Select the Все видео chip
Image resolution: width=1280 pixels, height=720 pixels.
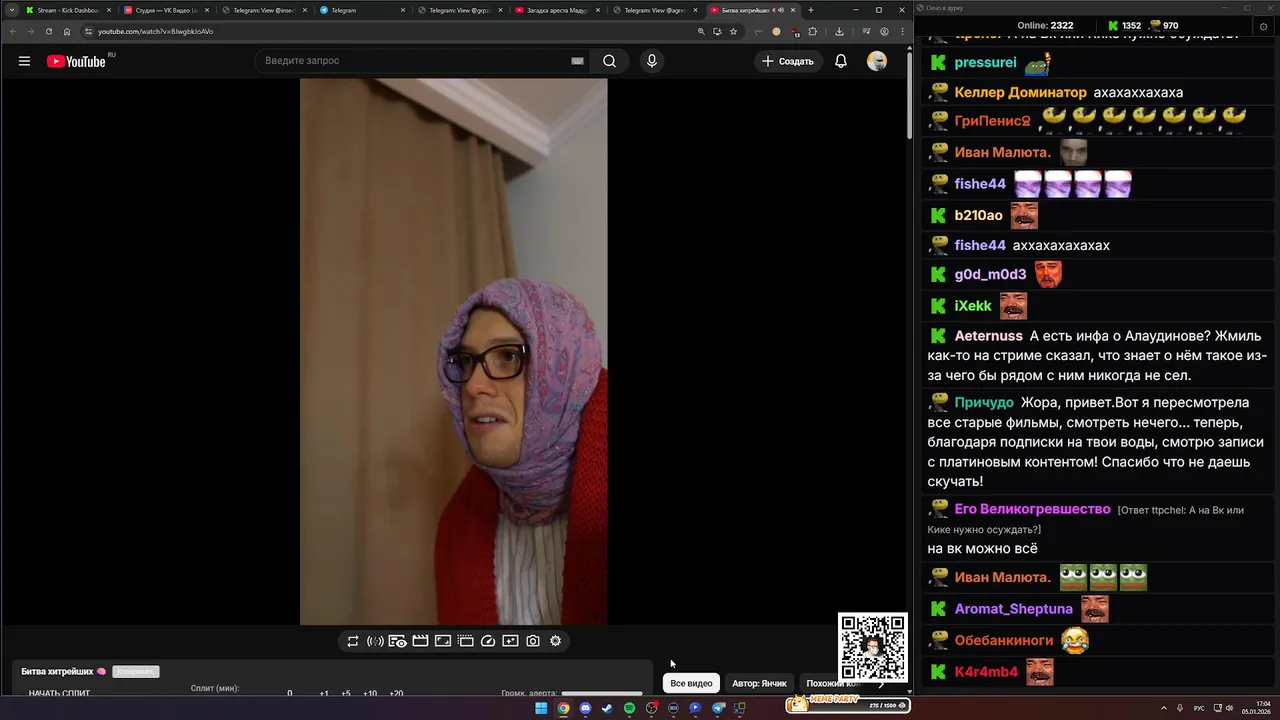point(691,683)
